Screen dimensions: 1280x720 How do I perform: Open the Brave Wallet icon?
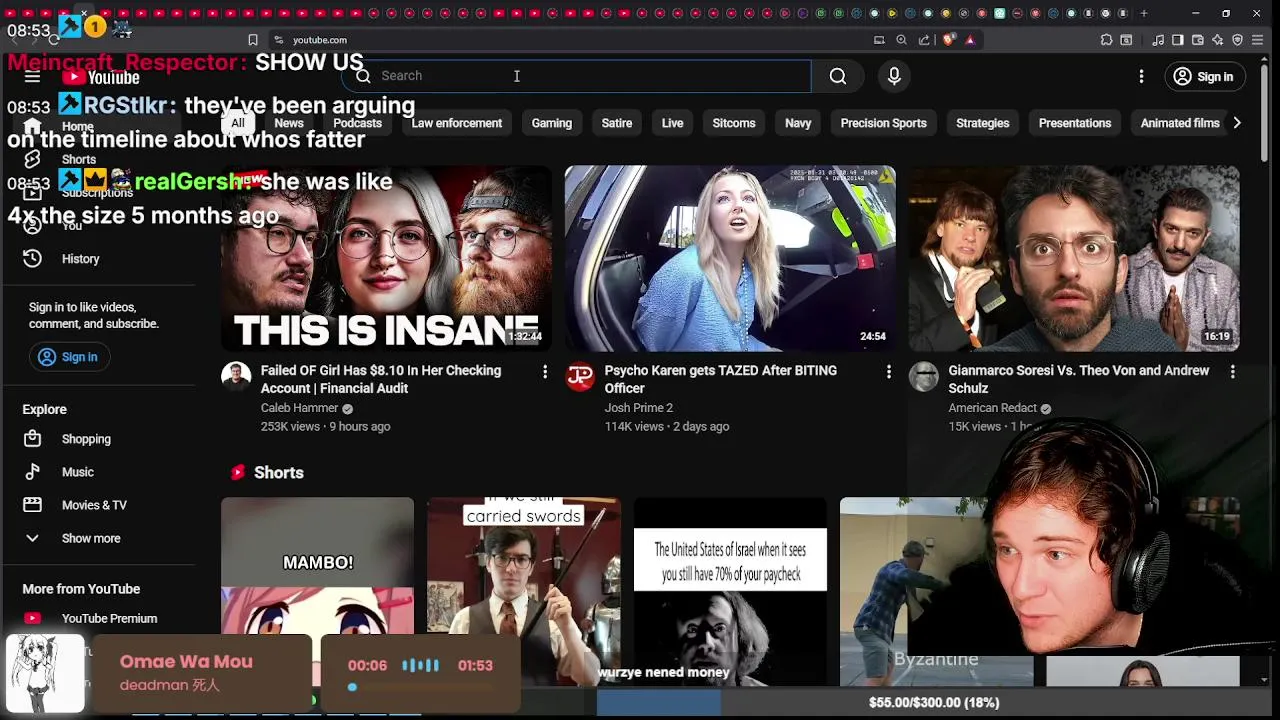[1198, 40]
